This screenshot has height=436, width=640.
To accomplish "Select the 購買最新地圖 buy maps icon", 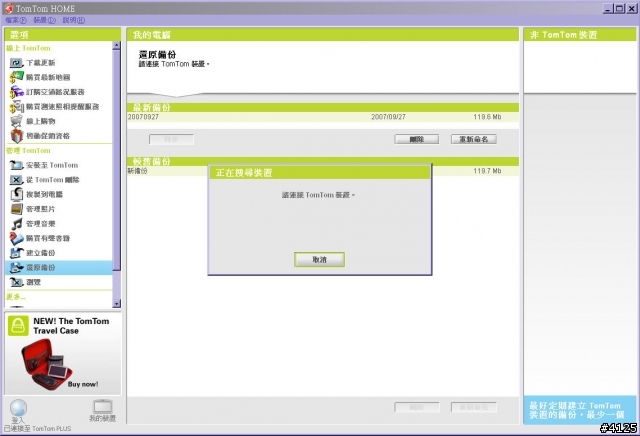I will (16, 77).
